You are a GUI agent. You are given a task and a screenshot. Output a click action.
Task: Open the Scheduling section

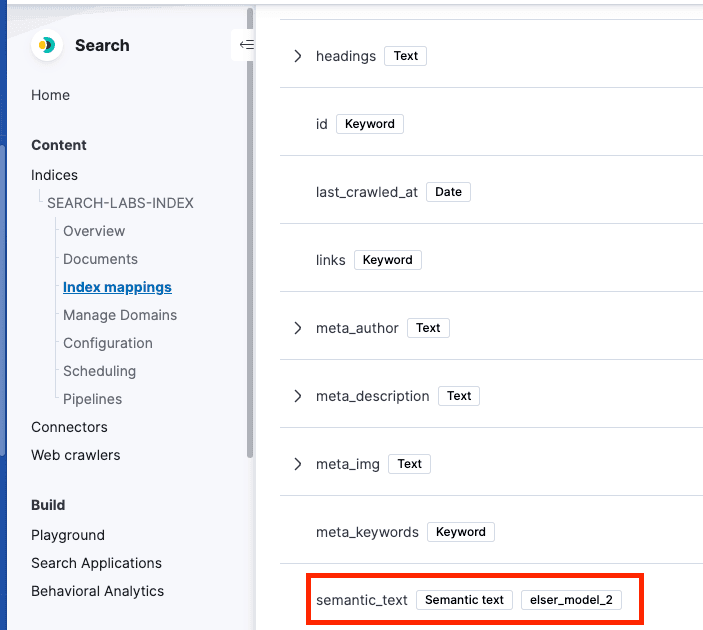point(99,371)
